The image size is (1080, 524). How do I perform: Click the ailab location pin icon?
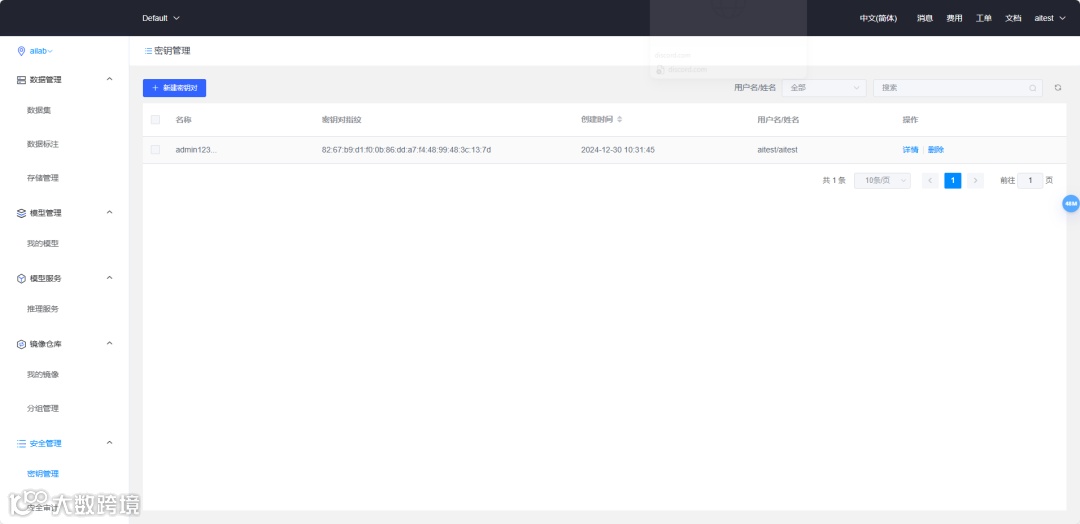21,51
